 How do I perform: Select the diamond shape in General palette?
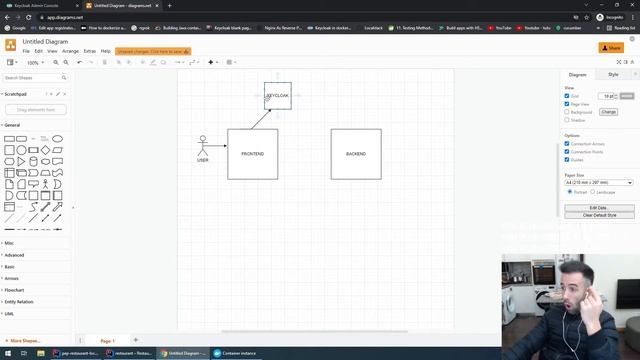click(x=45, y=150)
